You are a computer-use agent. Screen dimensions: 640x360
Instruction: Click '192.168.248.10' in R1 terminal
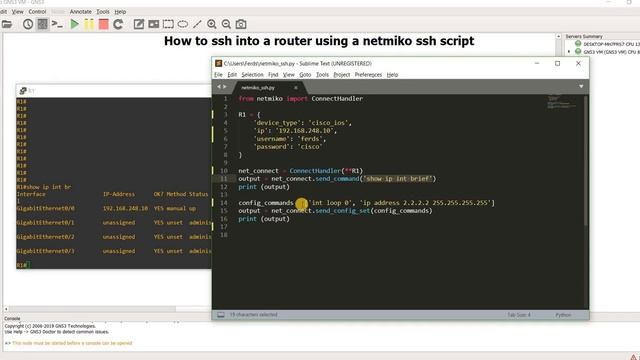pos(125,208)
